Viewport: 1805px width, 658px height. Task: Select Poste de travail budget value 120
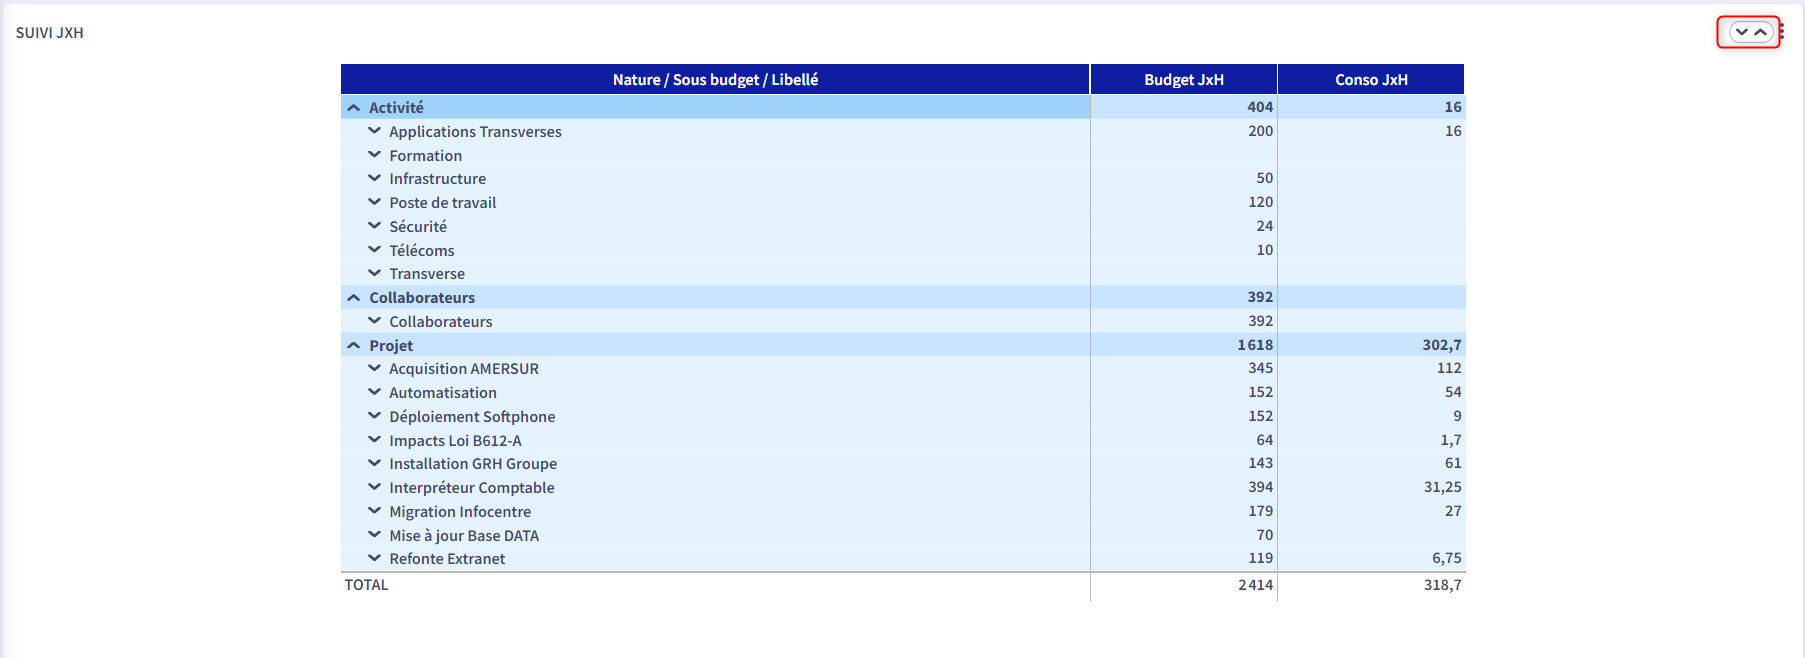pyautogui.click(x=1260, y=202)
